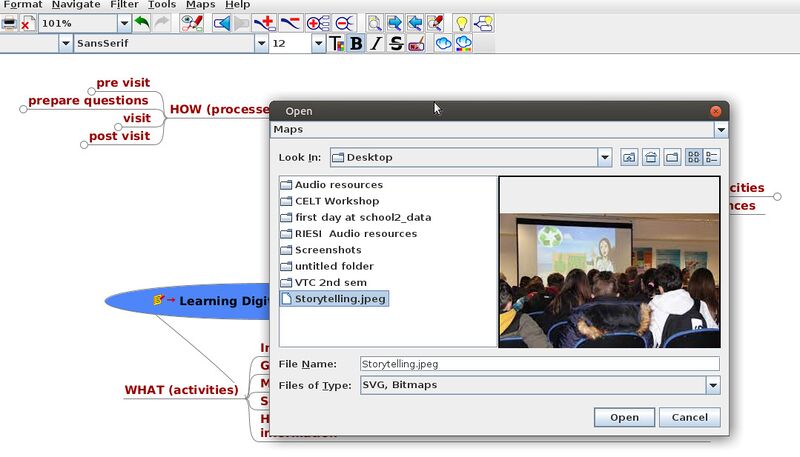
Task: Click the Home folder icon in dialog
Action: click(651, 158)
